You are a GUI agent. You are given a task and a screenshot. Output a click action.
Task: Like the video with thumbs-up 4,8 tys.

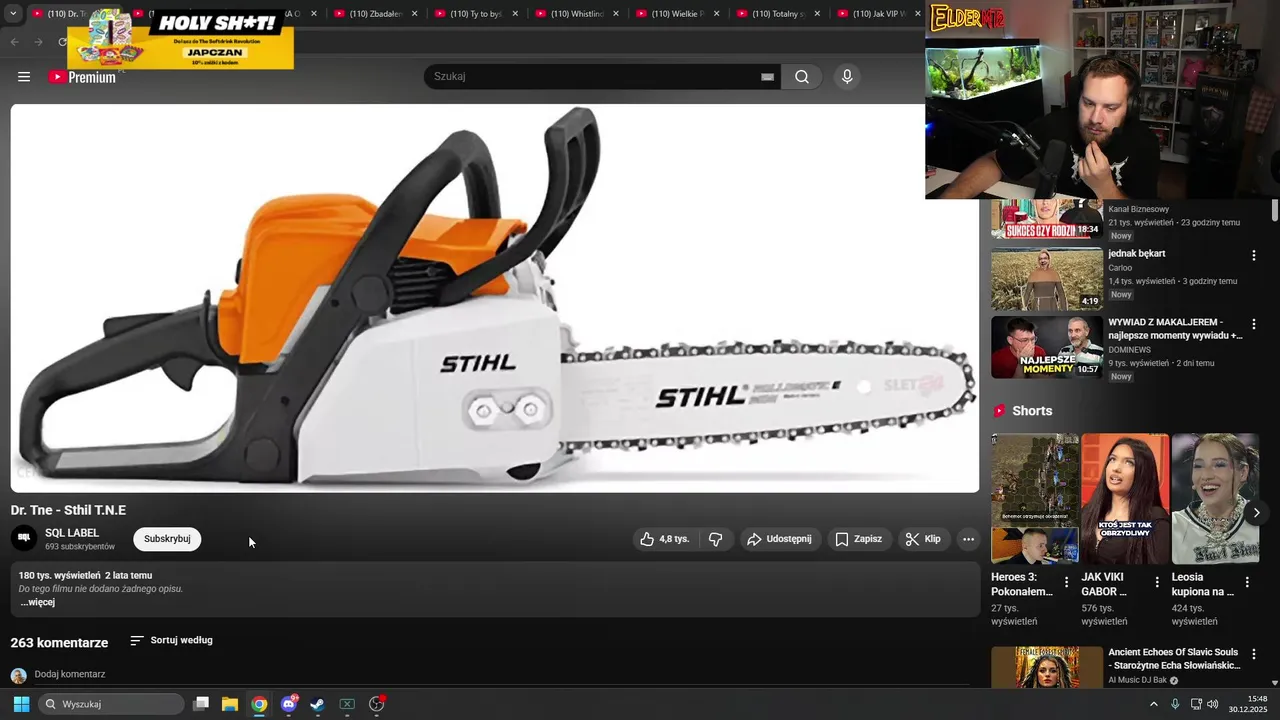tap(665, 539)
